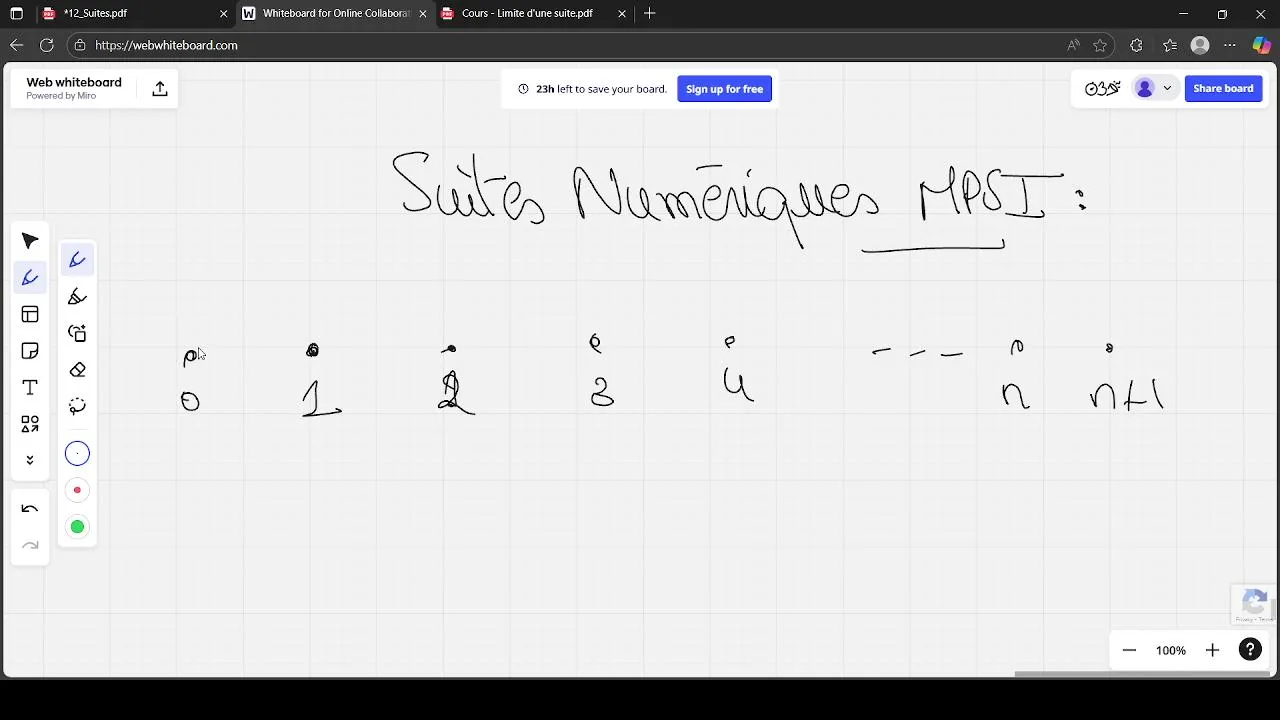Choose the Select arrow tool

click(30, 241)
